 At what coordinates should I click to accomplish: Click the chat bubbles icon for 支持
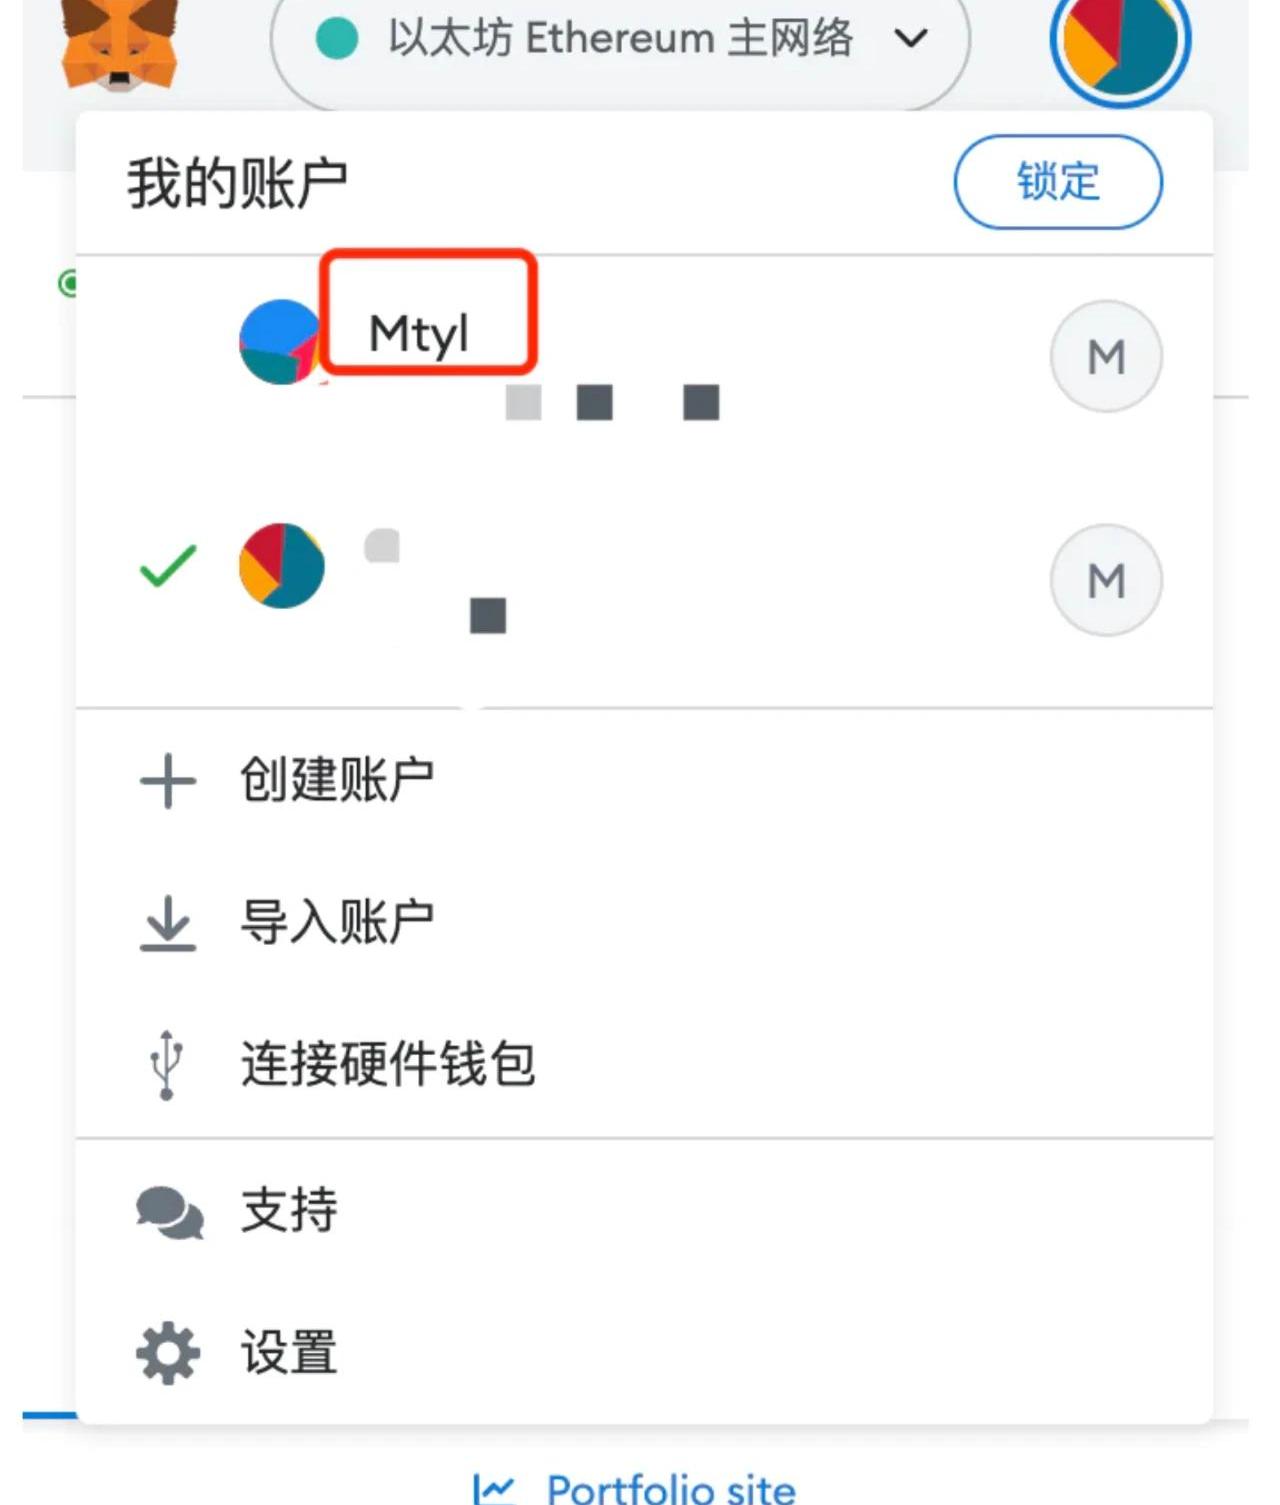(169, 1212)
